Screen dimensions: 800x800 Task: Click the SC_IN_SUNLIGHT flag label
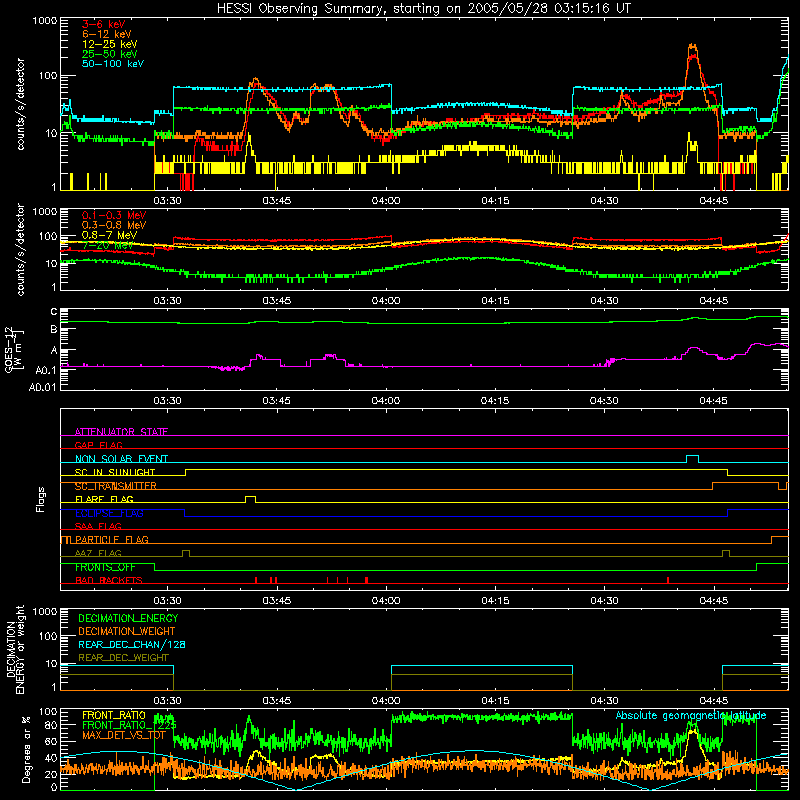coord(115,472)
